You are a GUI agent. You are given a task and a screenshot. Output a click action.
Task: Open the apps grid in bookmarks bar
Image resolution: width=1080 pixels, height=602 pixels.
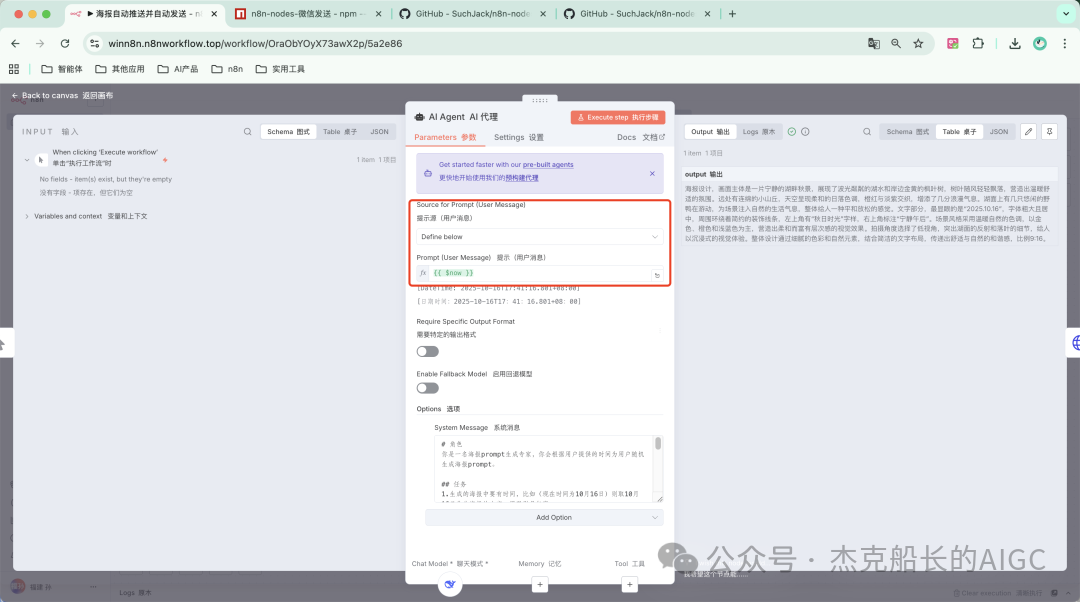[x=14, y=69]
